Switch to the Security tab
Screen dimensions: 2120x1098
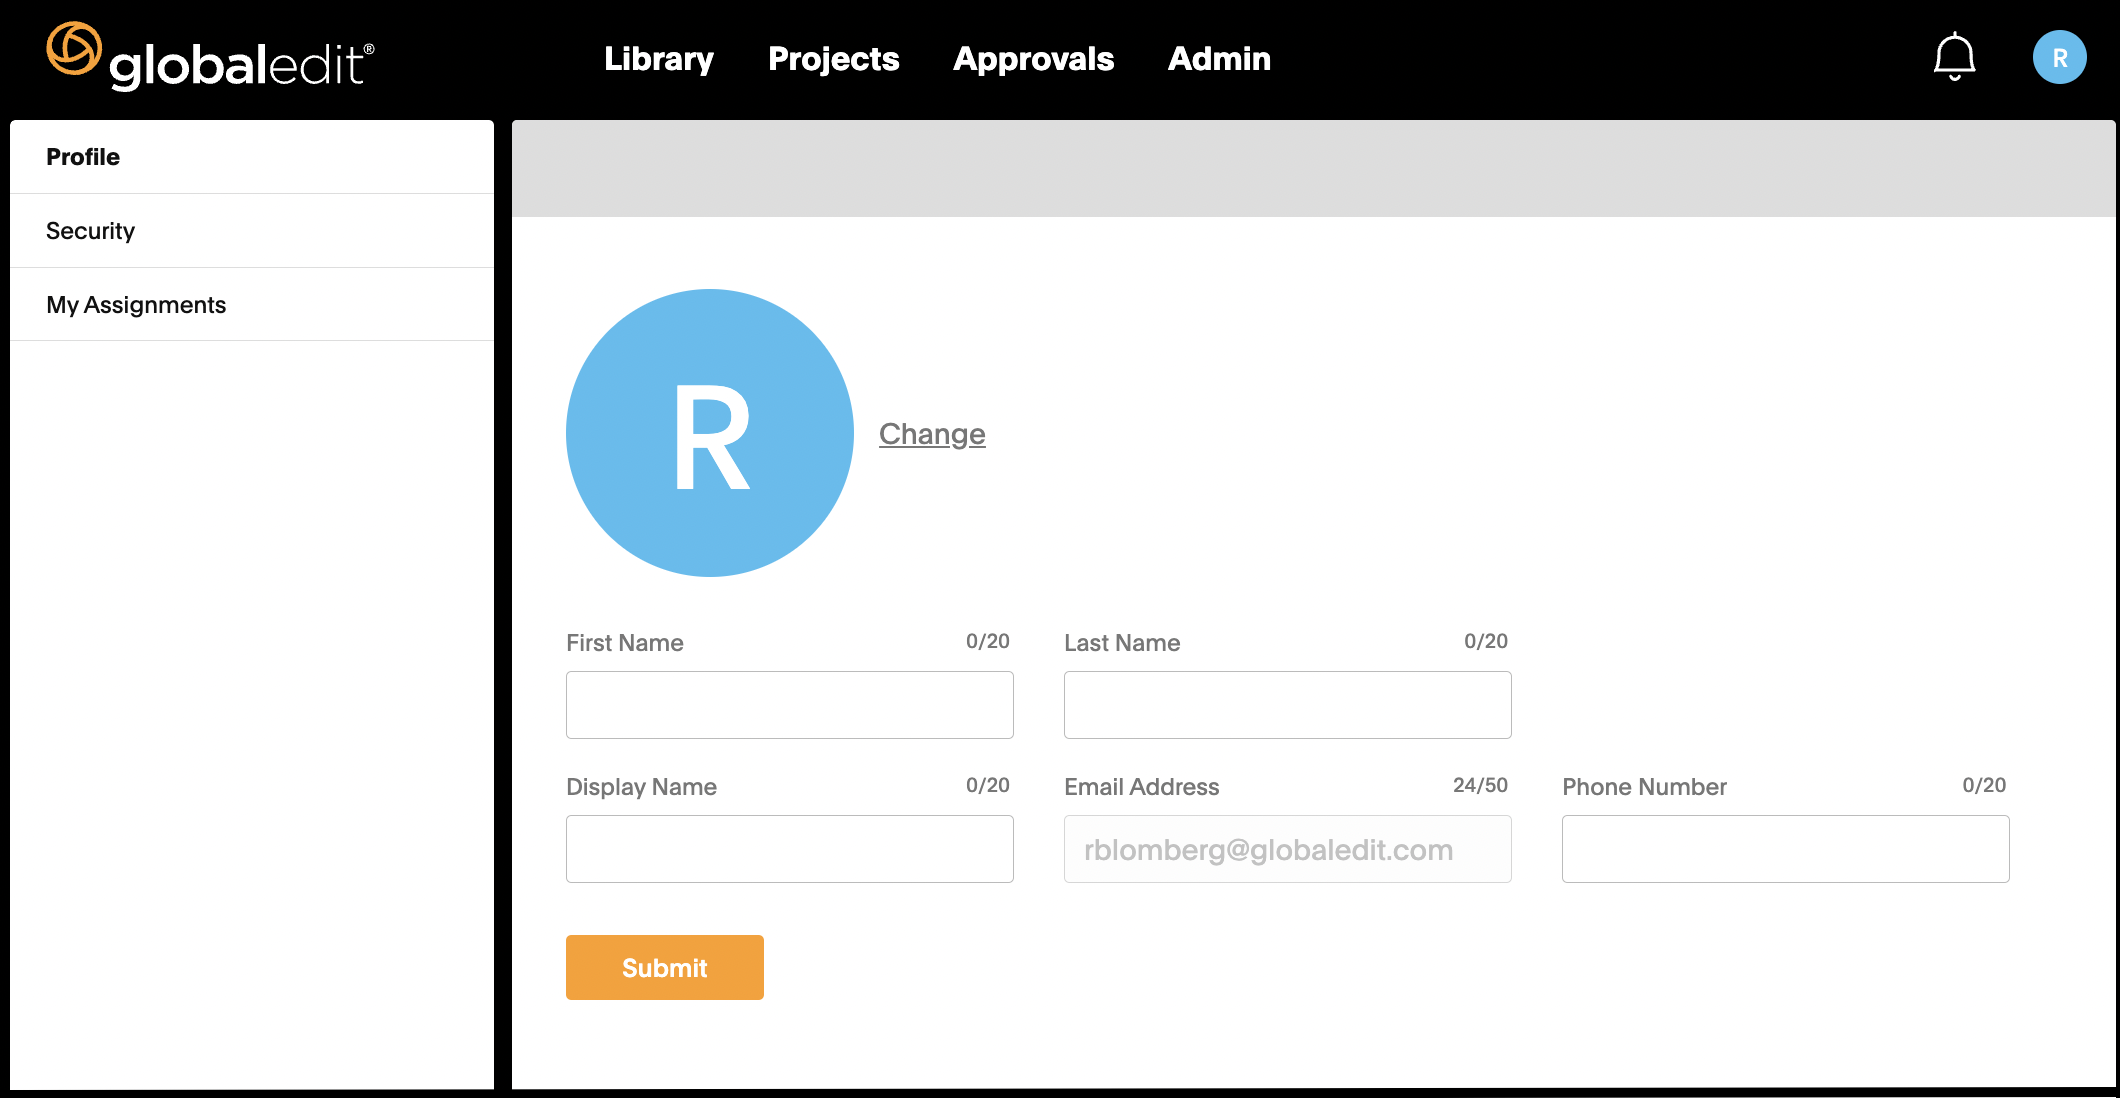coord(252,231)
